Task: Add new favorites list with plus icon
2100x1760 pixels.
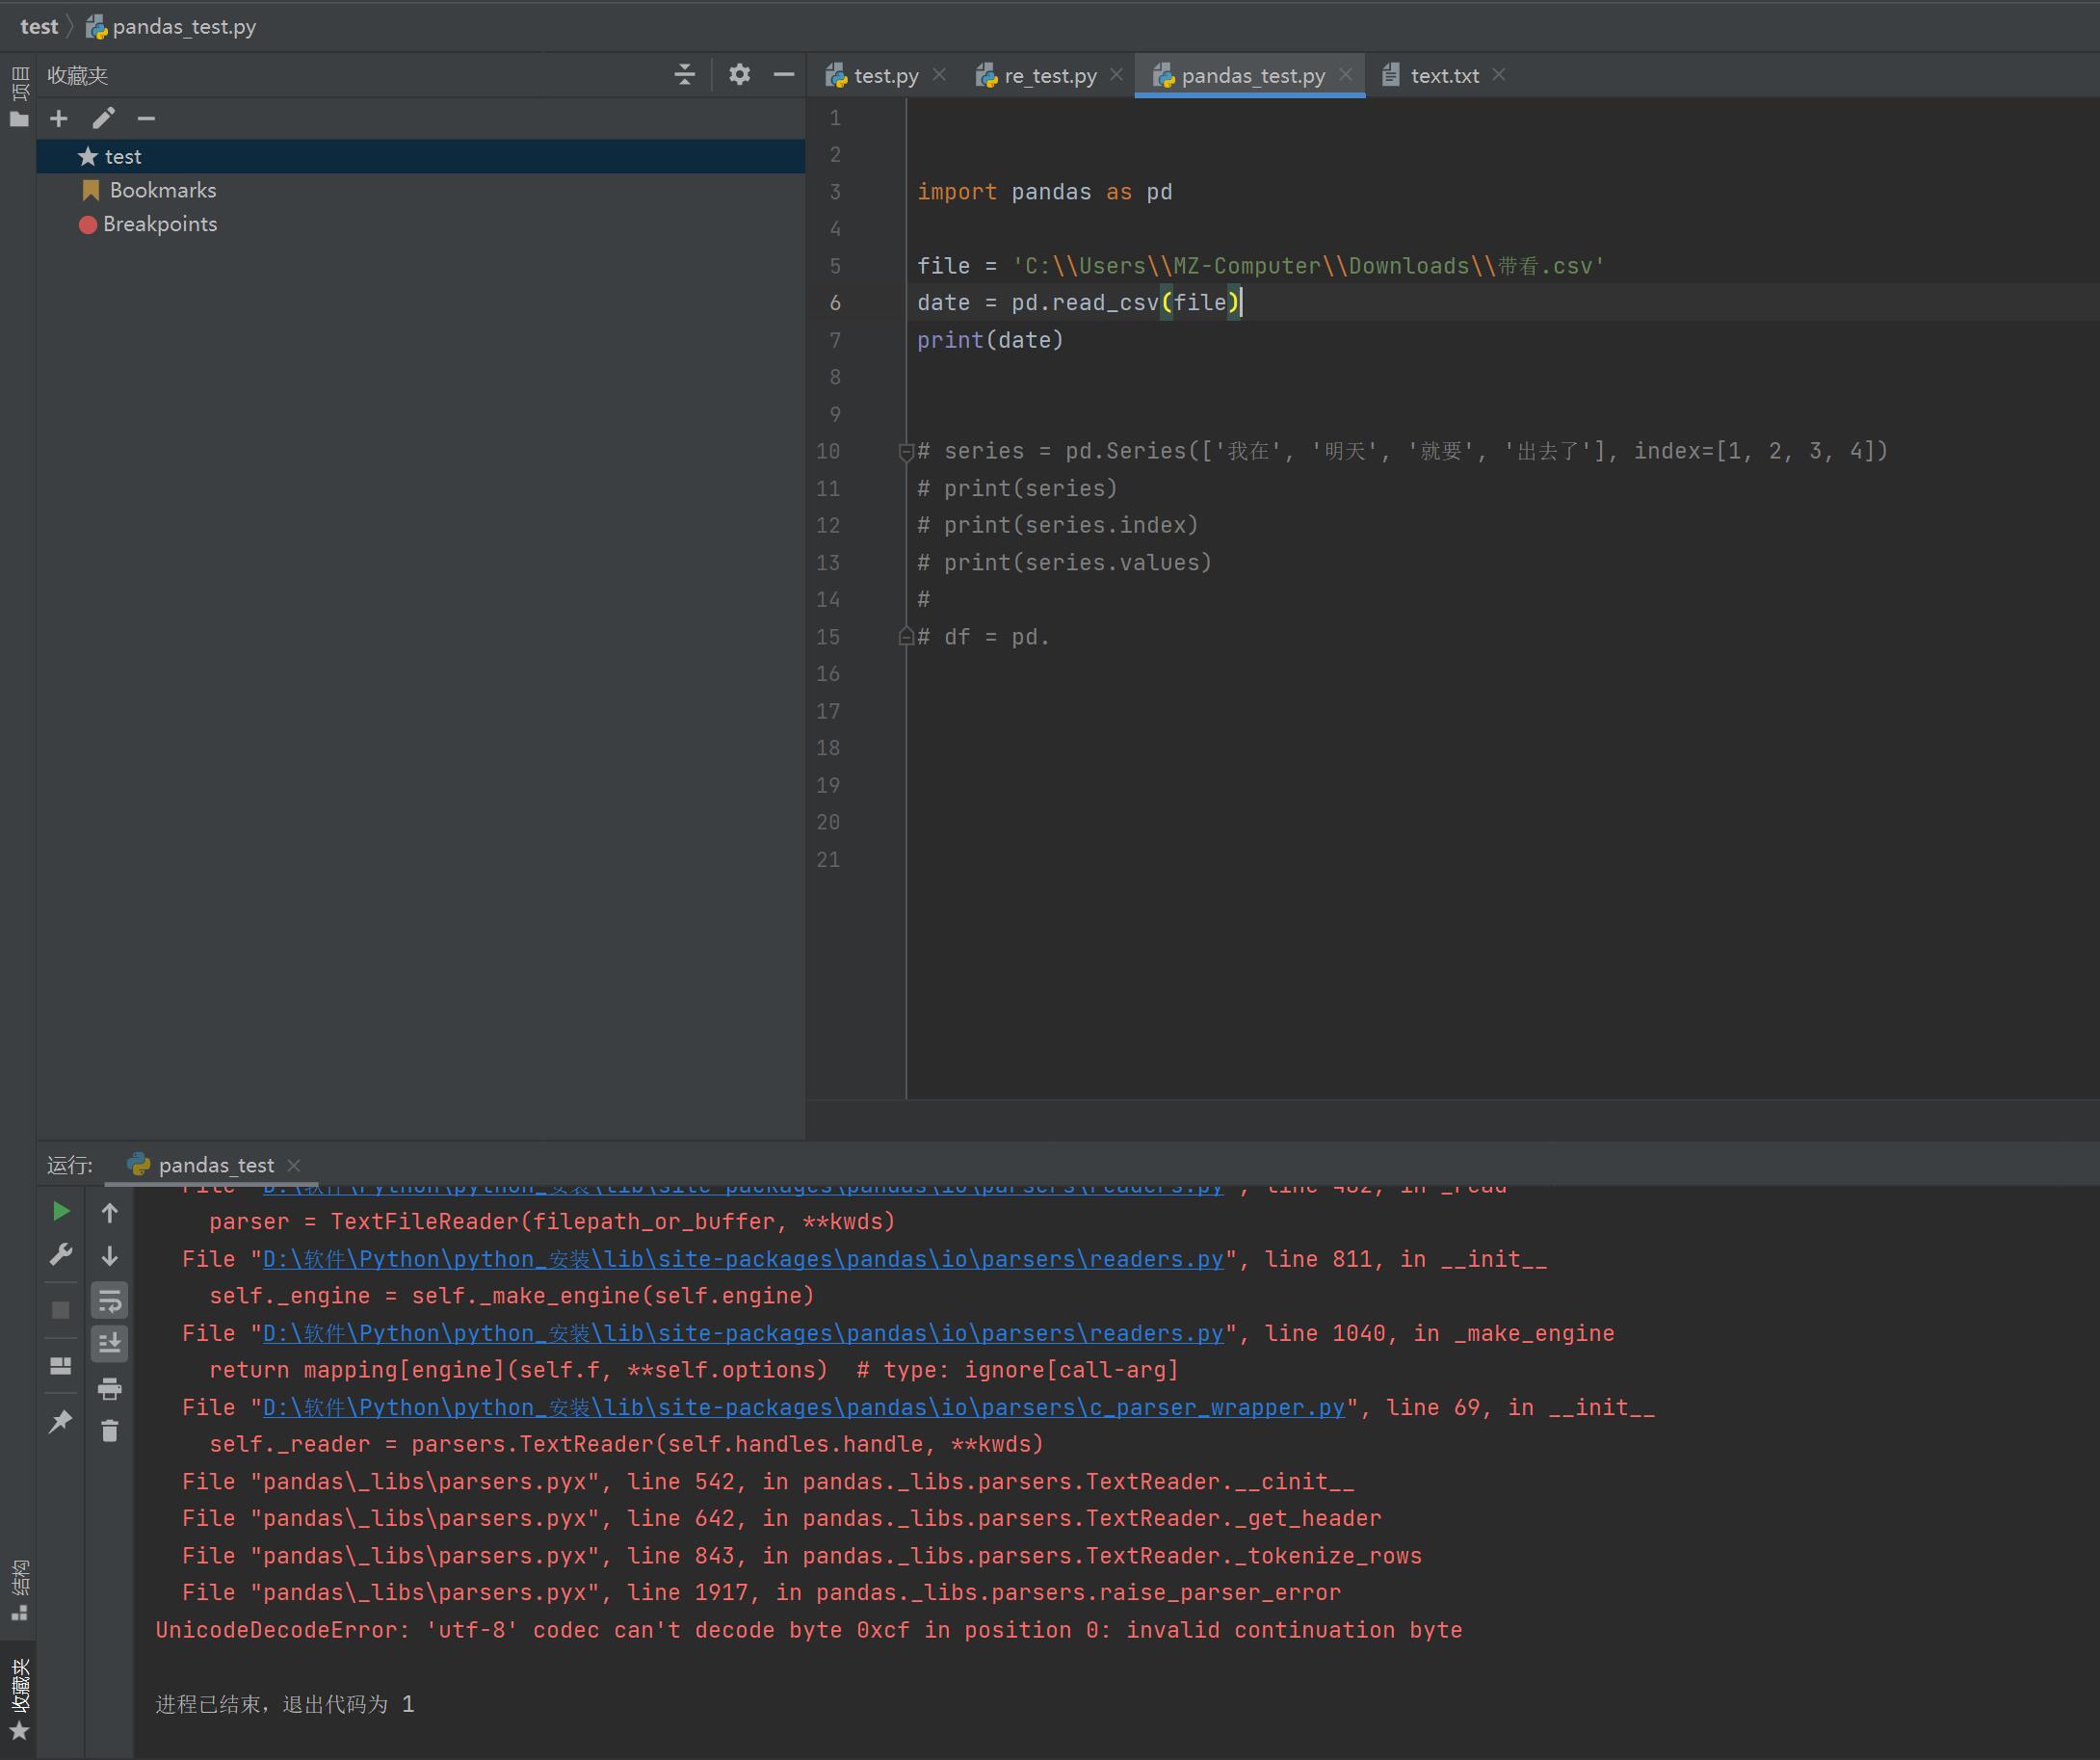Action: [59, 119]
